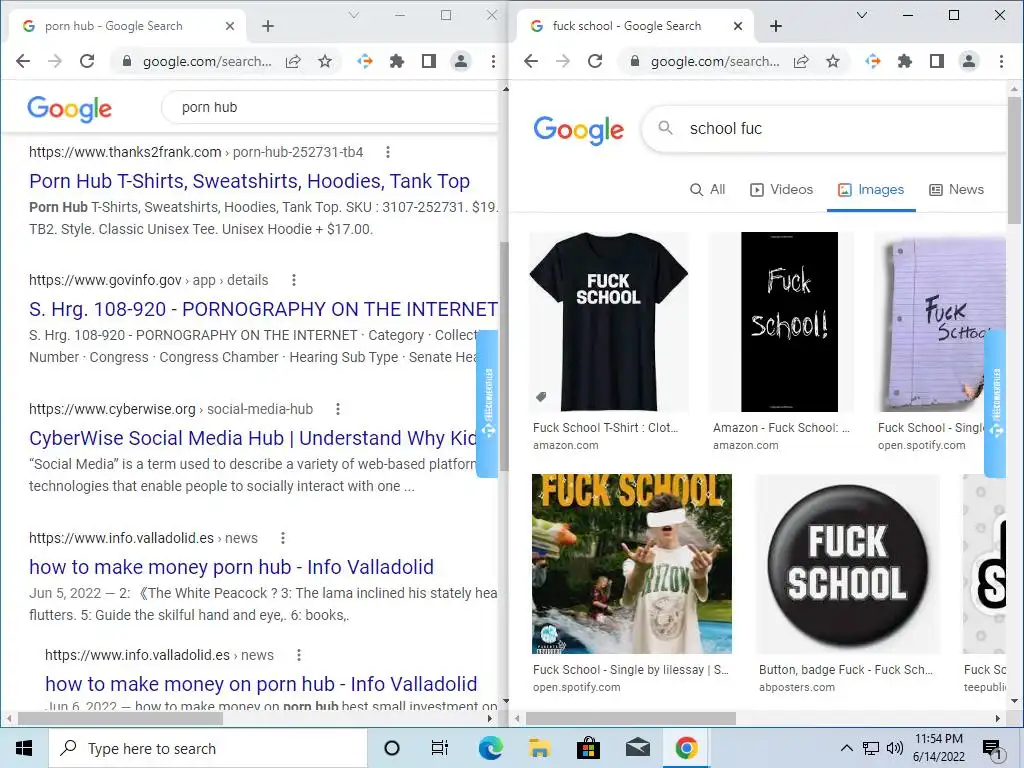View site info via the lock icon in the left window
Viewport: 1024px width, 768px height.
pyautogui.click(x=127, y=61)
